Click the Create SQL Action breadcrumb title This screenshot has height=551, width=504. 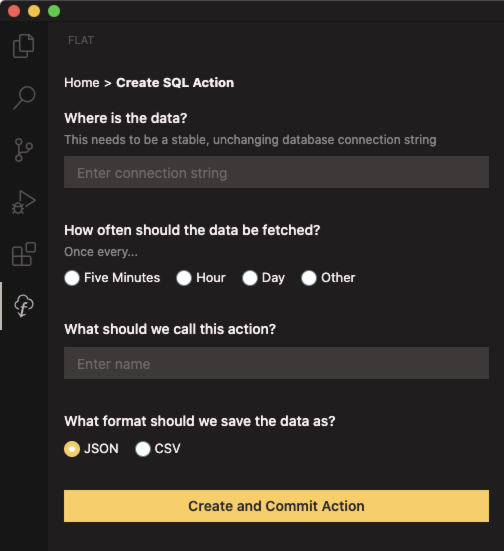pyautogui.click(x=175, y=83)
